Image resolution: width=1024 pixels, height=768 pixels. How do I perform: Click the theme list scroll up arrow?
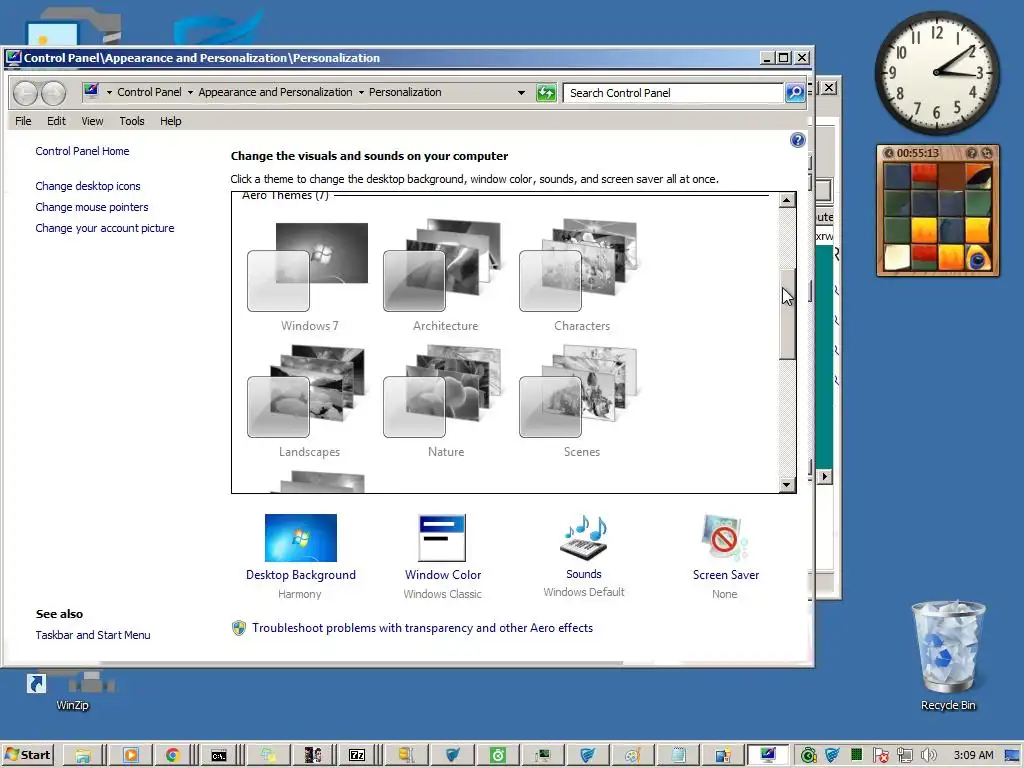tap(787, 200)
